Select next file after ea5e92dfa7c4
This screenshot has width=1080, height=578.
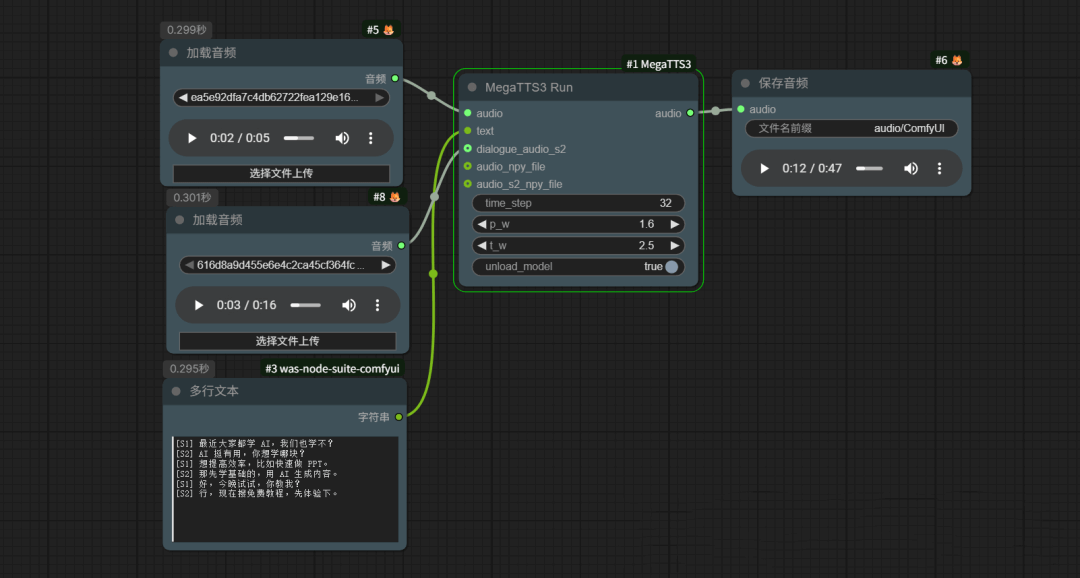click(380, 98)
